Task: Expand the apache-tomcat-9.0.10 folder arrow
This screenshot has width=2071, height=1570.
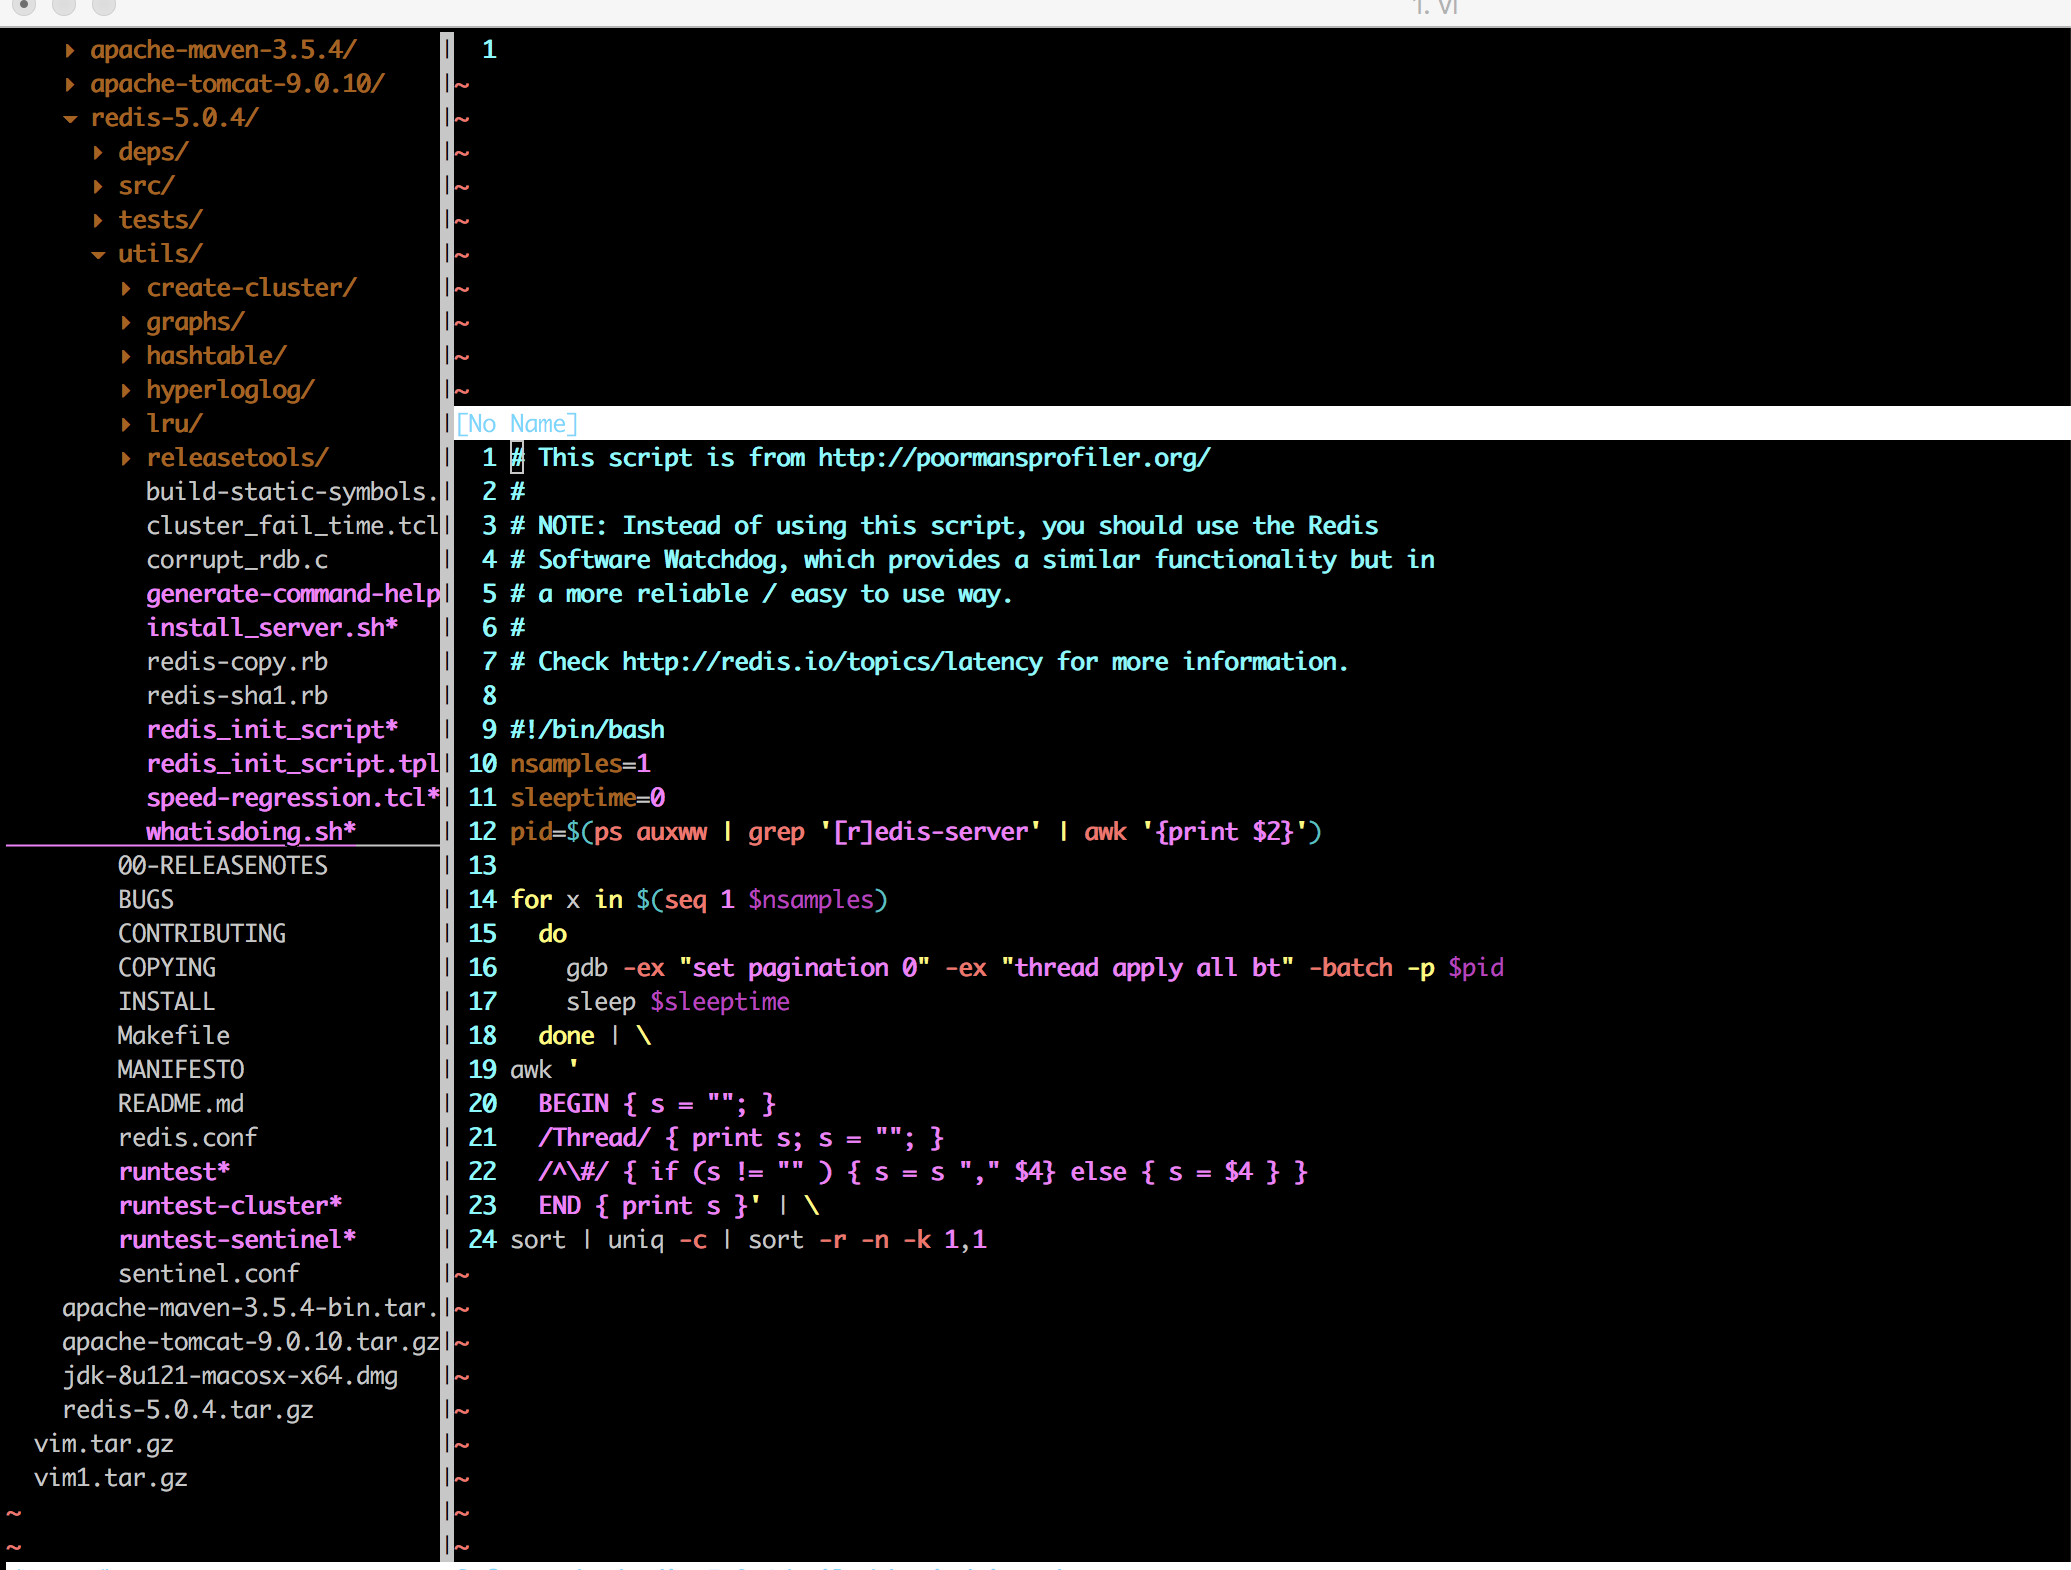Action: coord(69,84)
